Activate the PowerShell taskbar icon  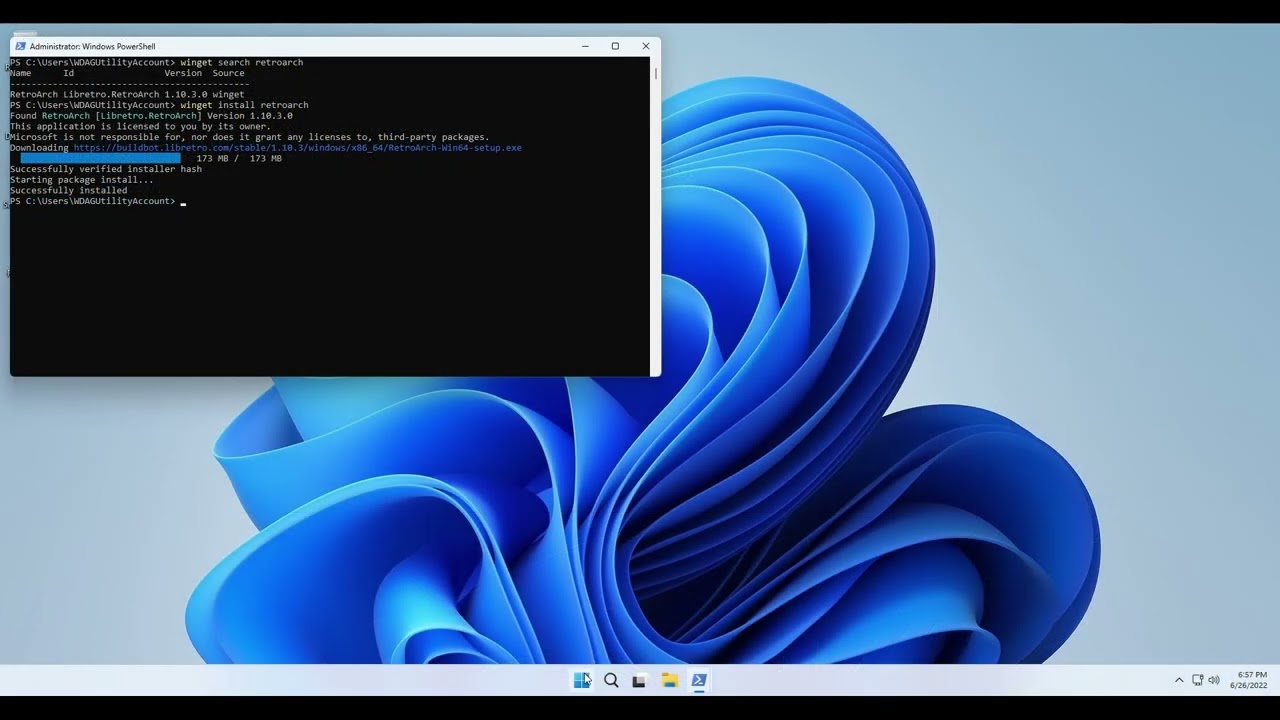(x=699, y=680)
